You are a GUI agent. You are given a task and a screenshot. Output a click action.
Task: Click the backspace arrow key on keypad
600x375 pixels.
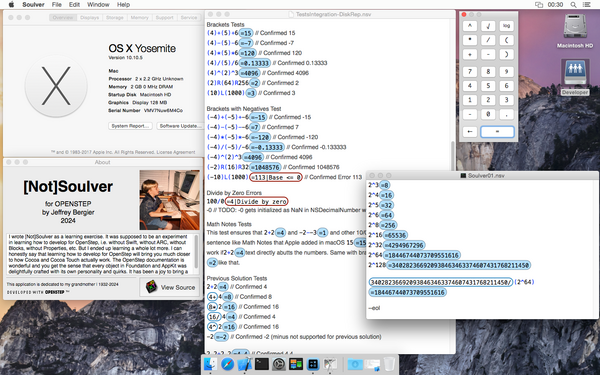[470, 132]
